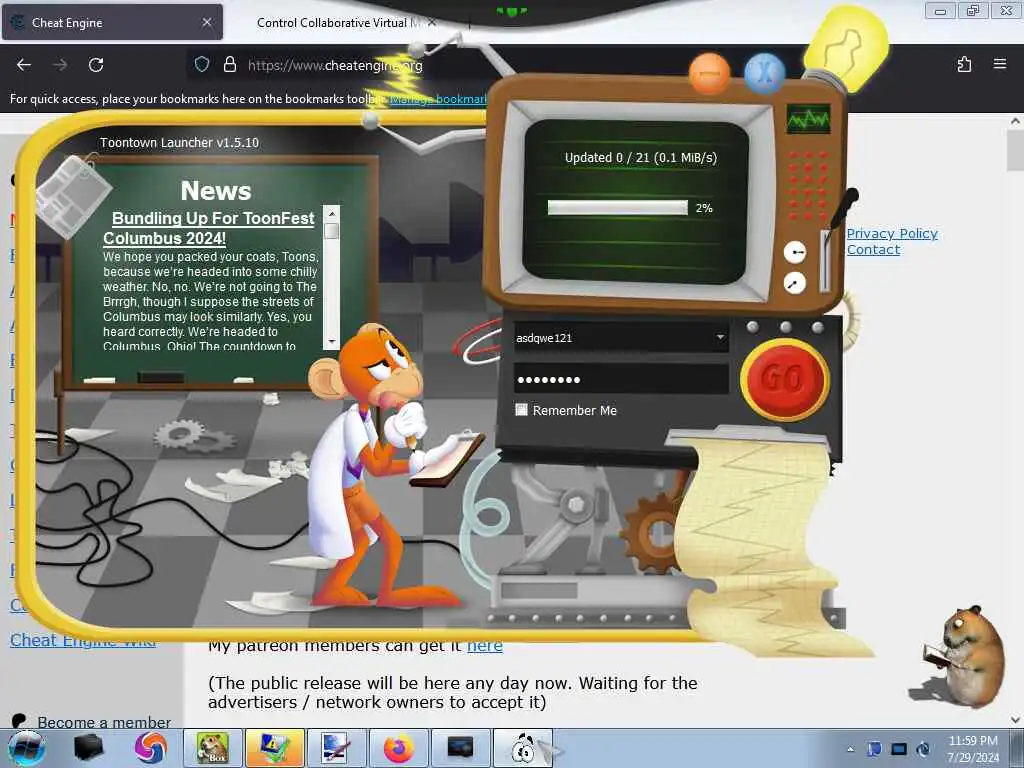The height and width of the screenshot is (768, 1024).
Task: Open the monitor with pen taskbar icon
Action: tap(336, 748)
